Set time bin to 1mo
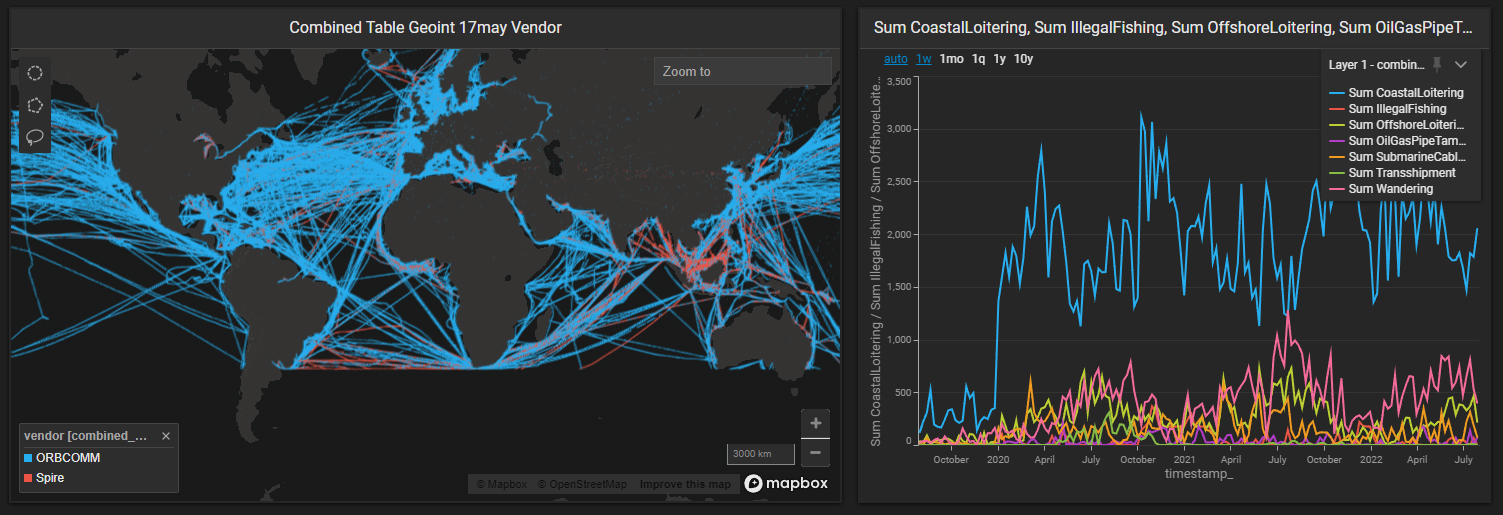Screen dimensions: 1503x515 [x=951, y=59]
